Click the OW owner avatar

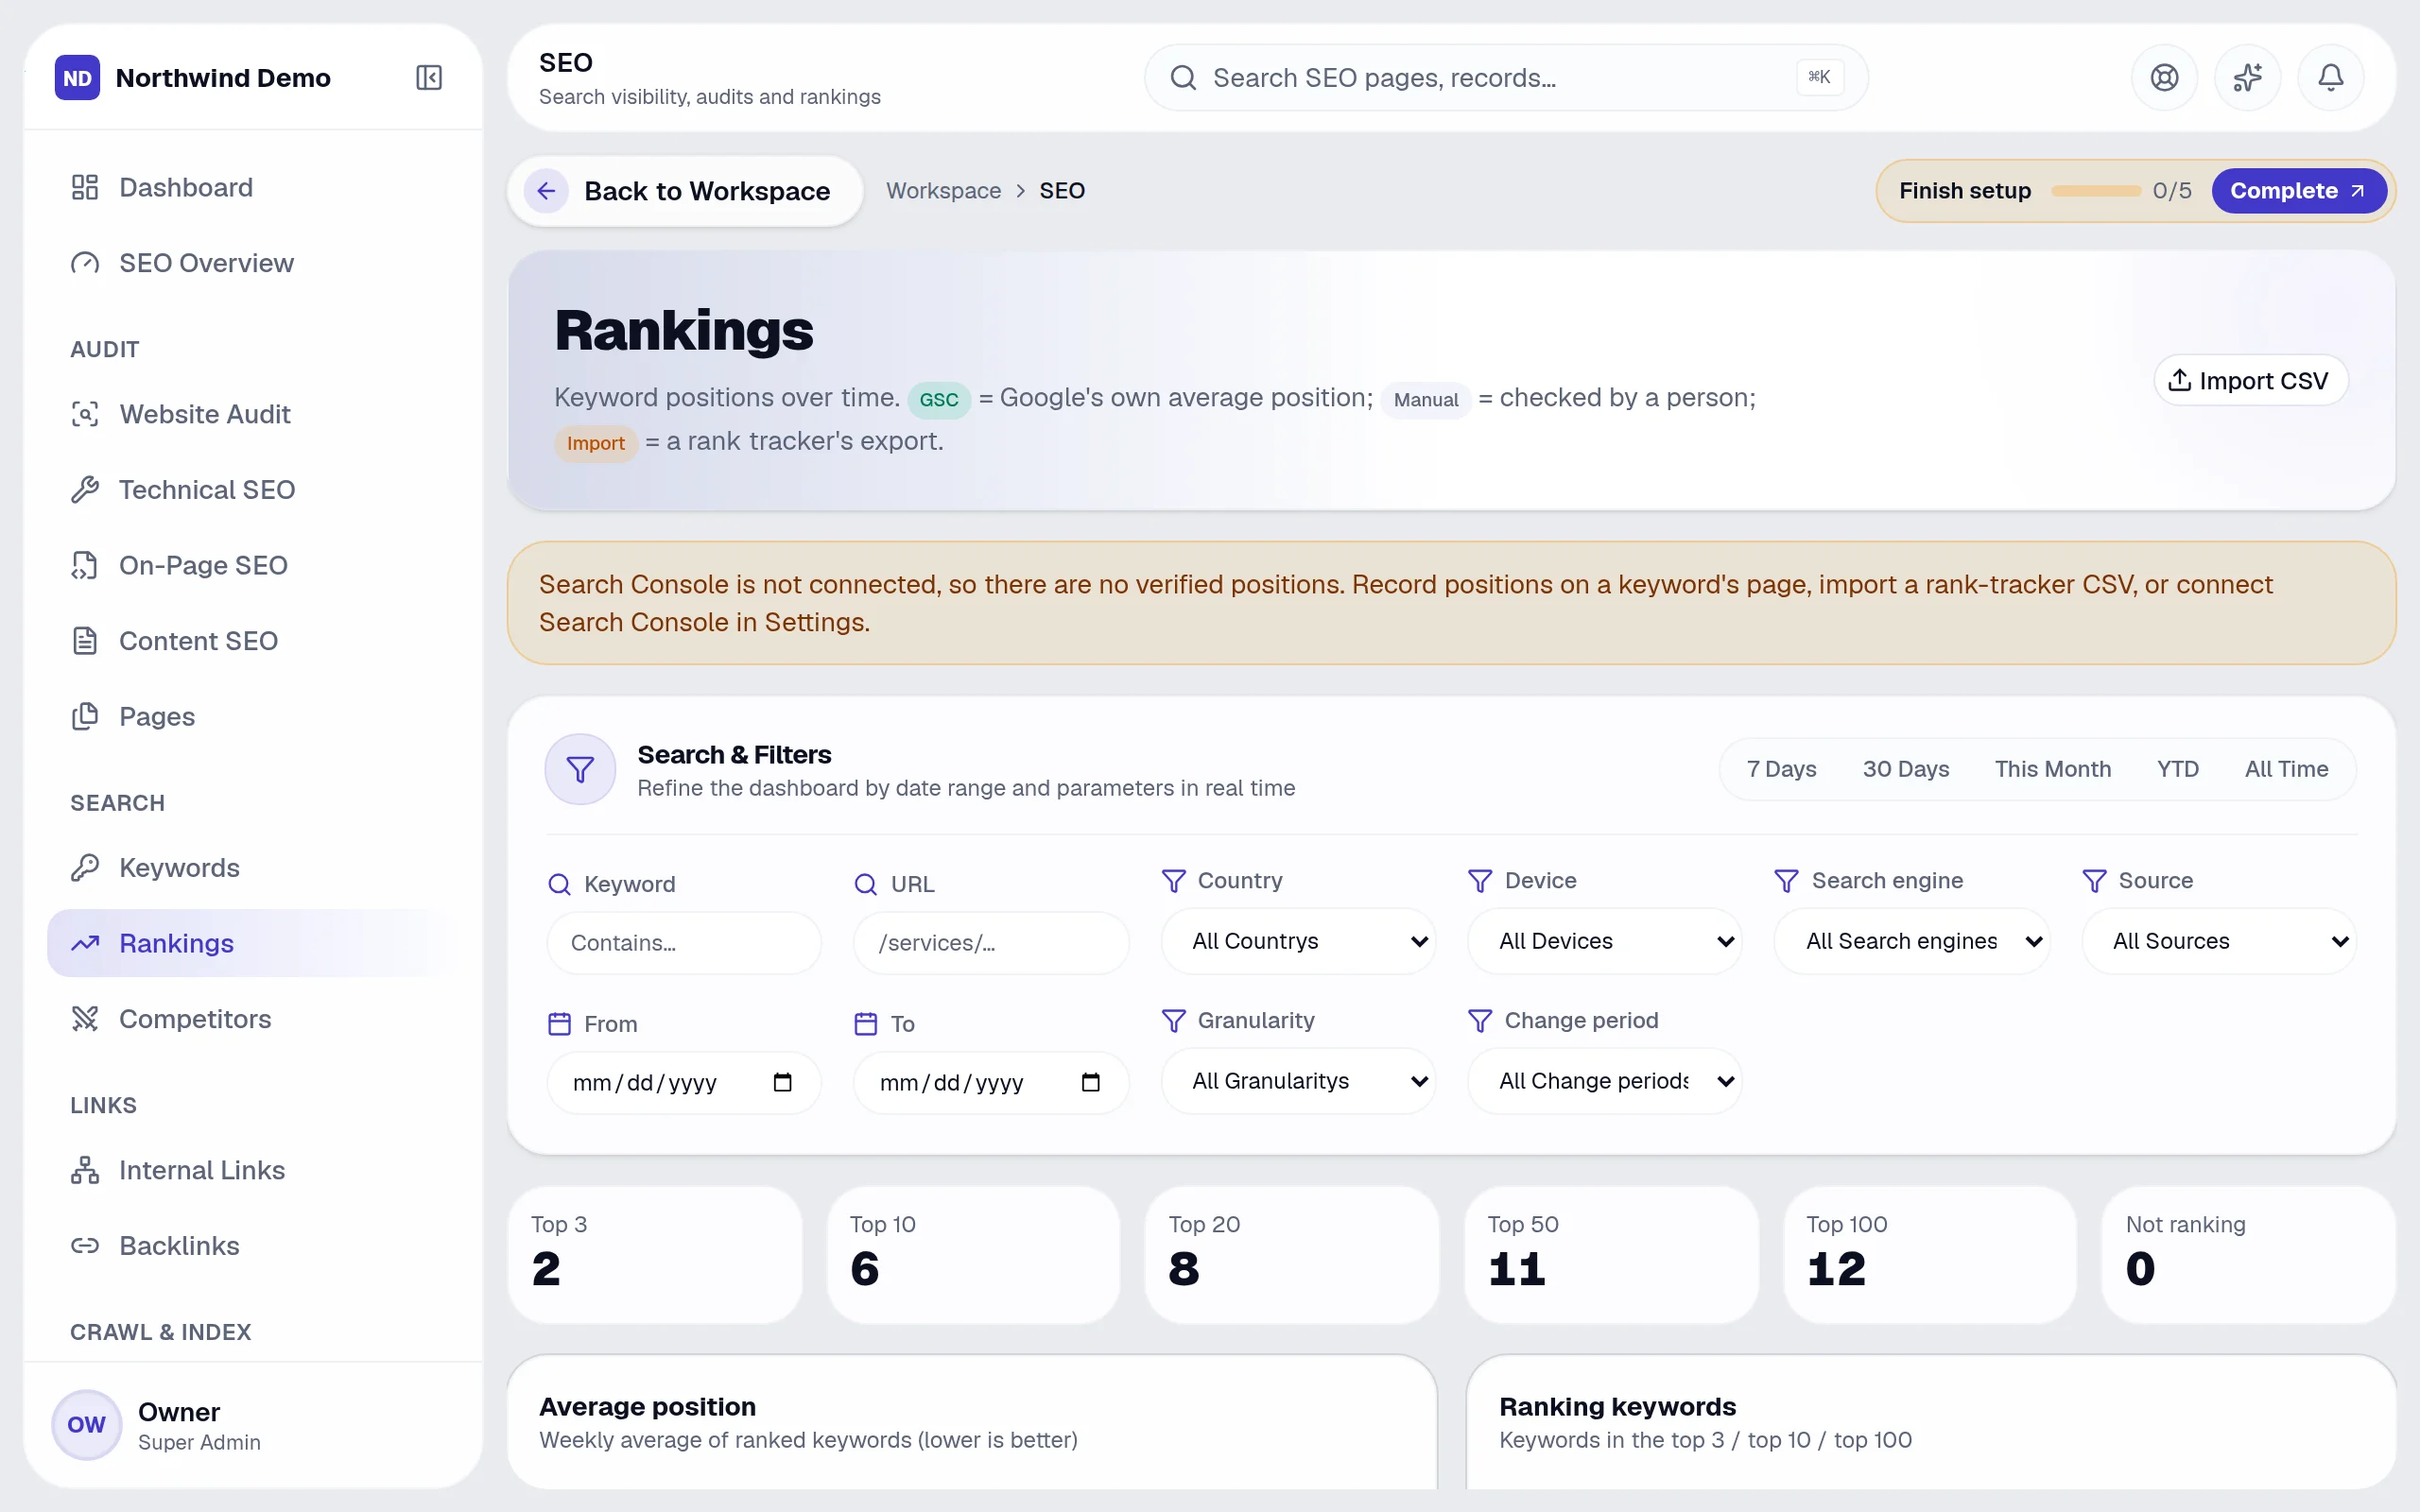(x=86, y=1424)
